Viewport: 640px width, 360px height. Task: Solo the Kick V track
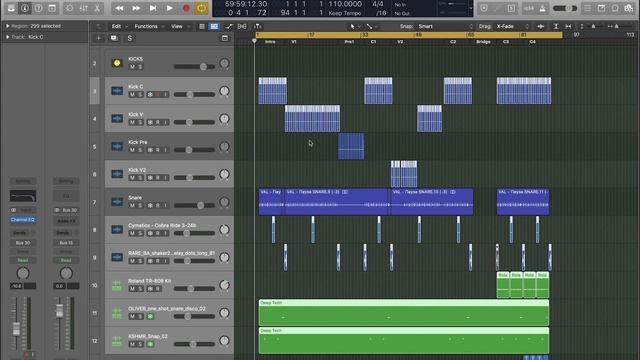[140, 122]
